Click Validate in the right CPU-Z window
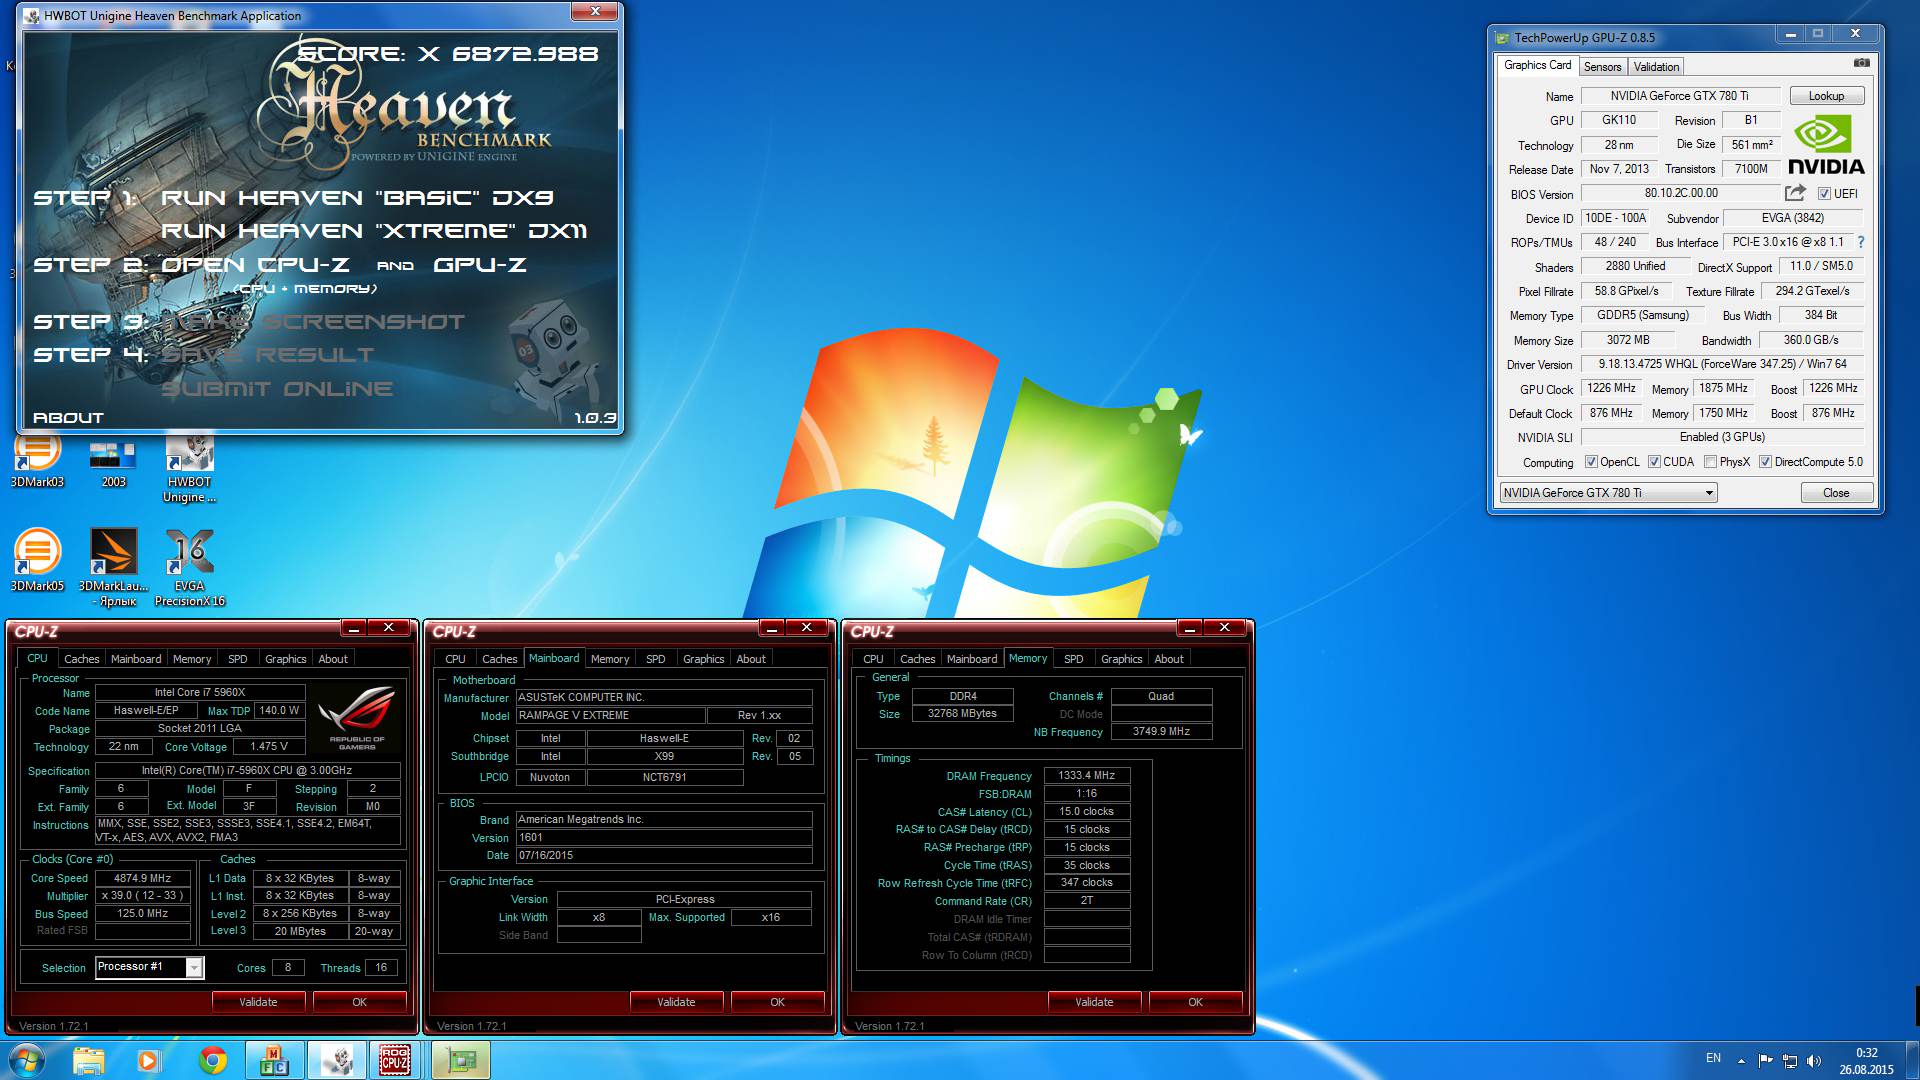The height and width of the screenshot is (1080, 1920). click(x=1094, y=1002)
